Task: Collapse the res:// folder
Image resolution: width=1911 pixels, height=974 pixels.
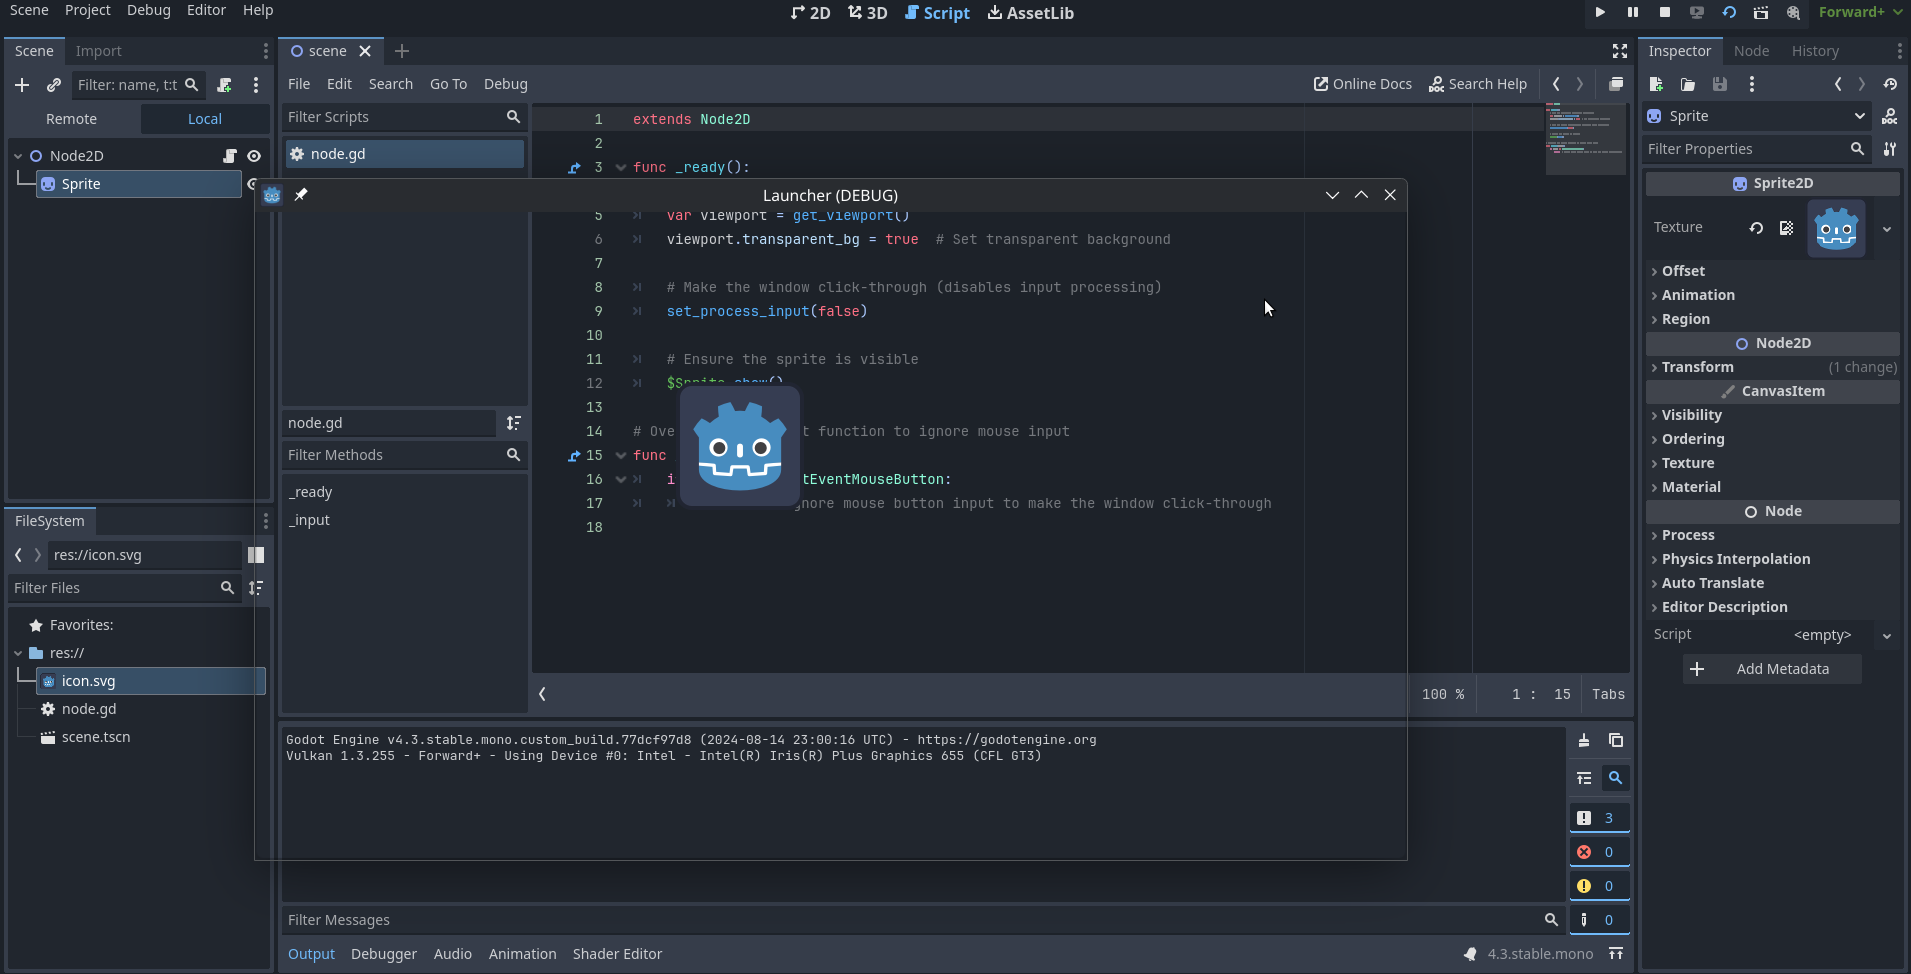Action: pyautogui.click(x=18, y=653)
